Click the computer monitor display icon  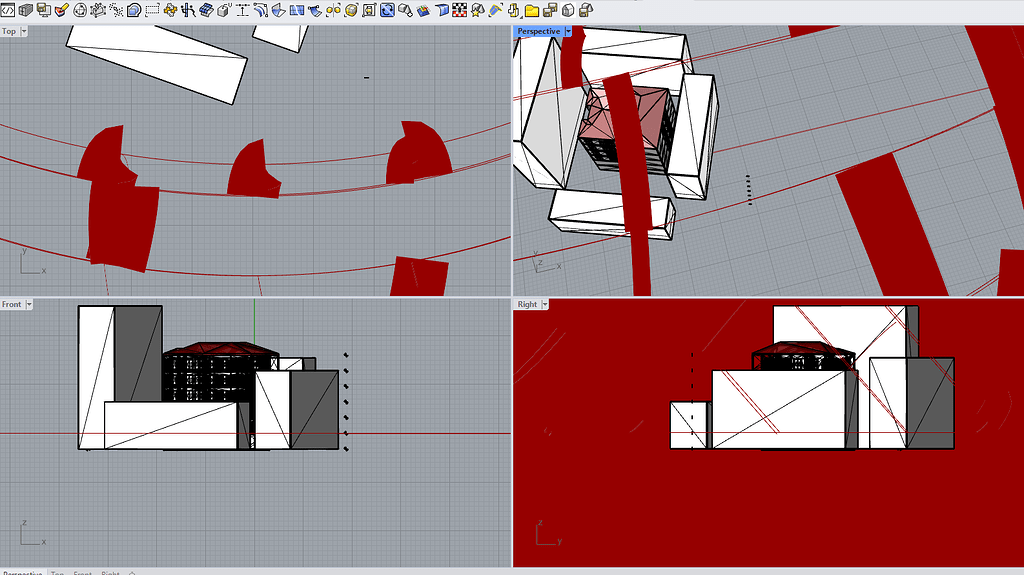43,10
